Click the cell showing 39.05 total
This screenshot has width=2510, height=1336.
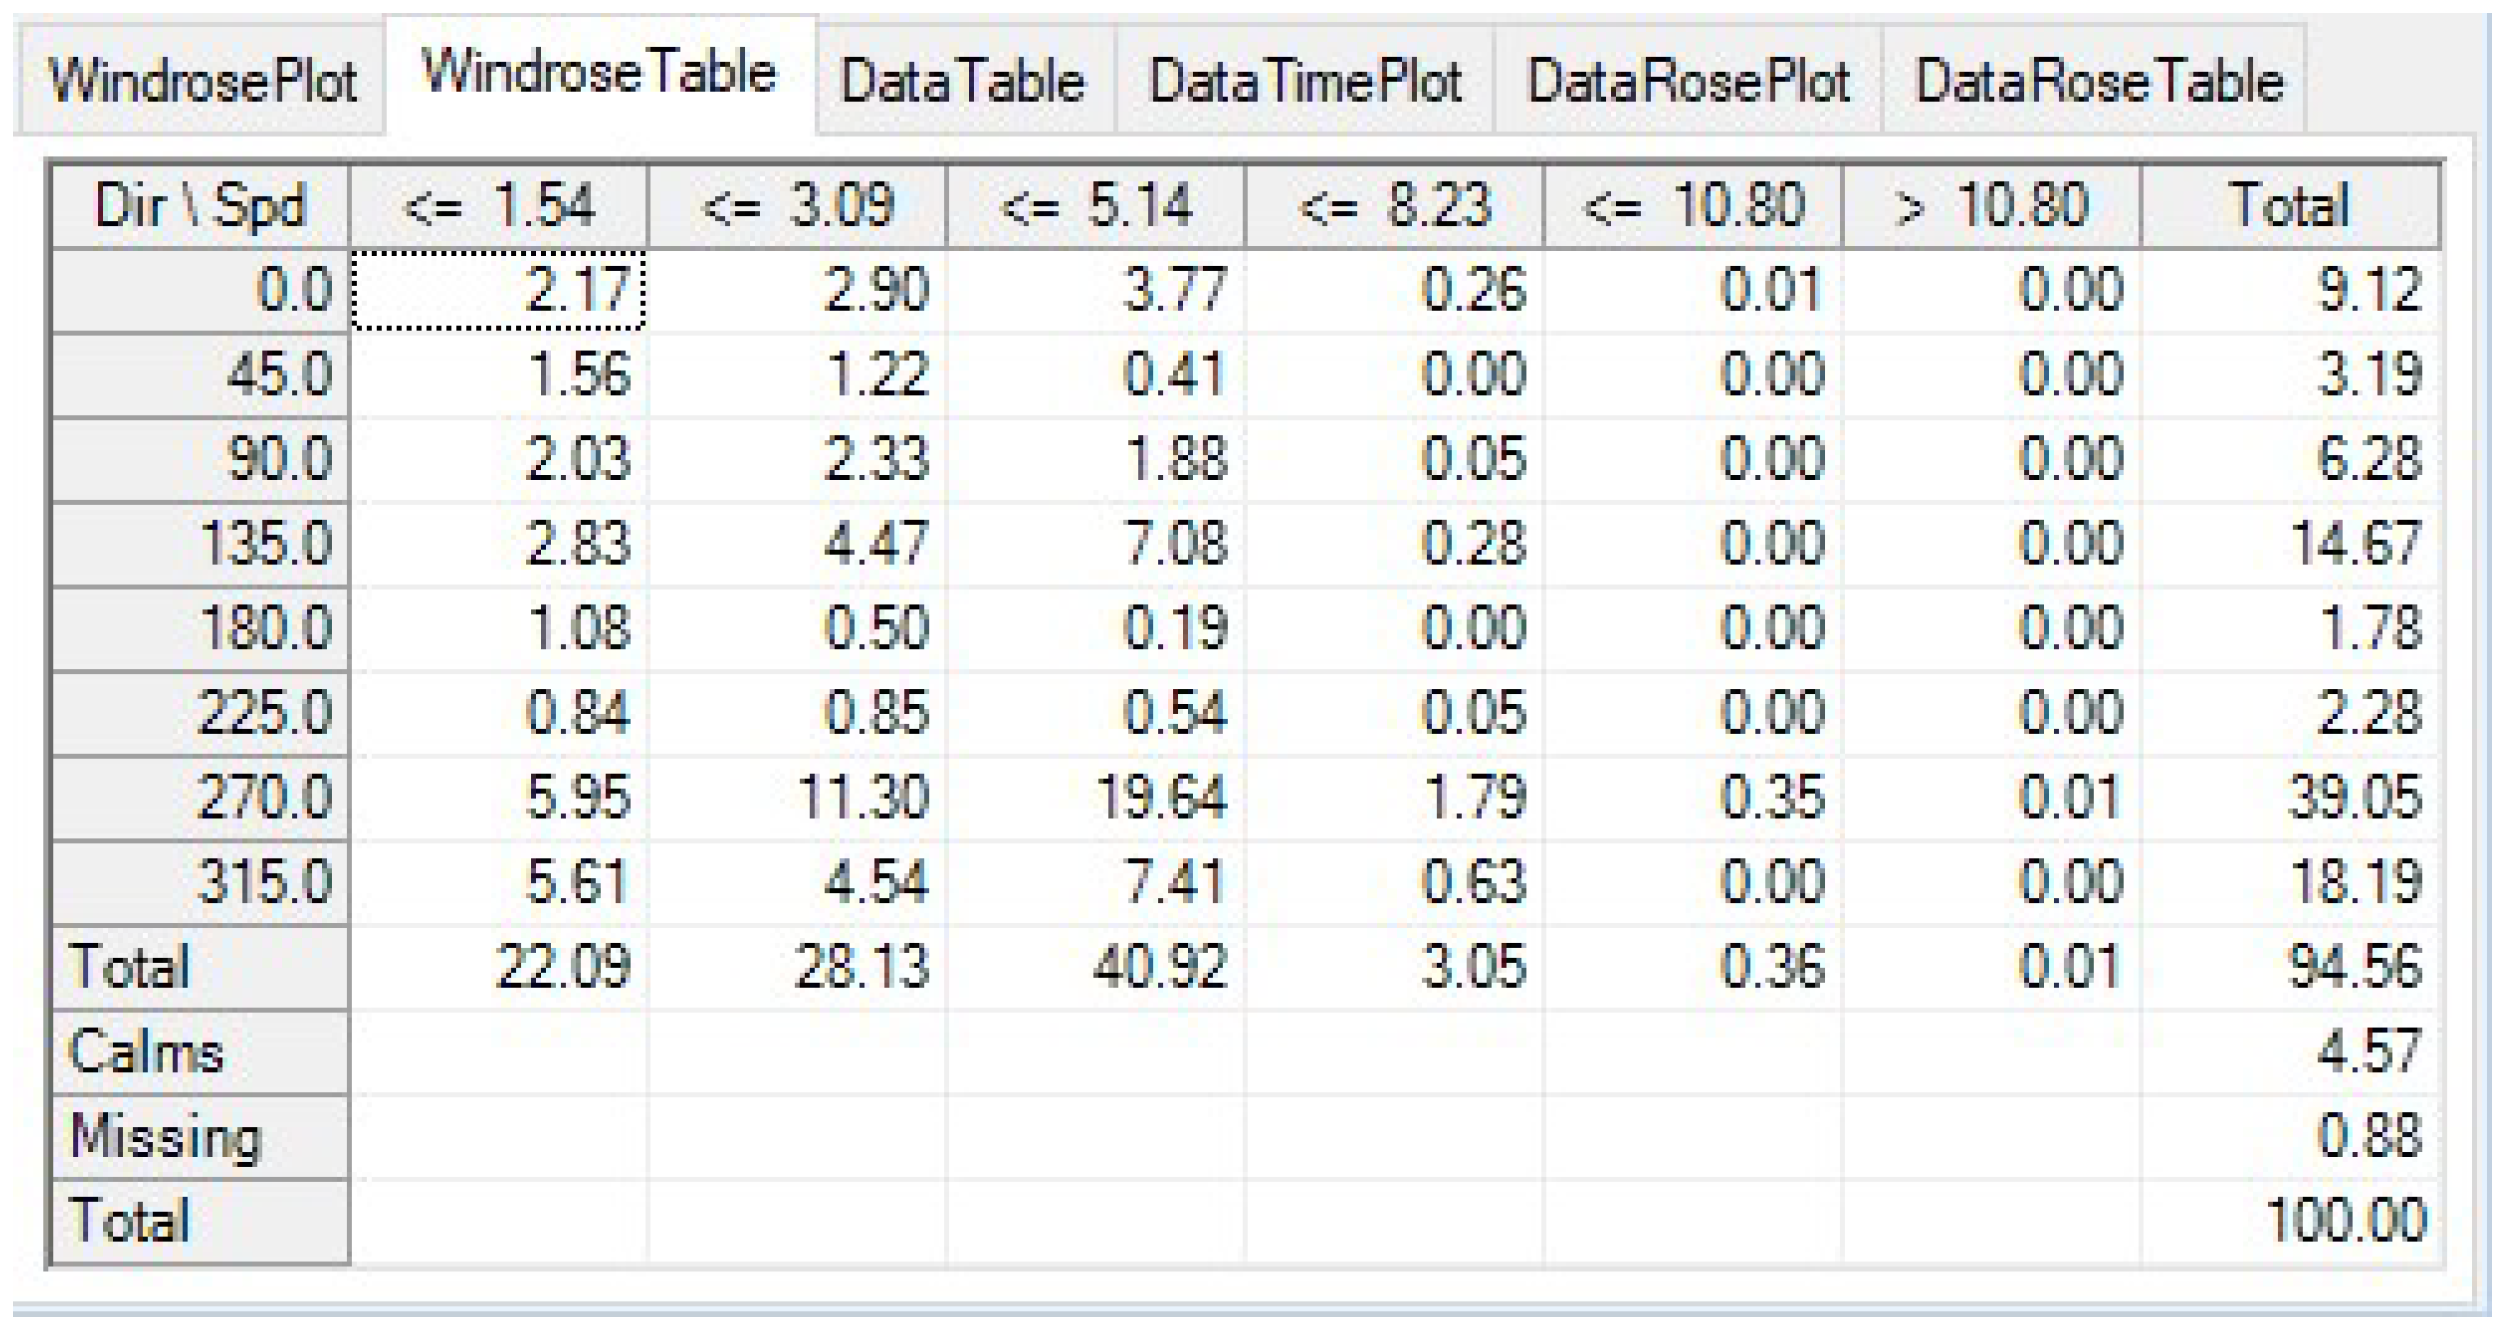pos(2290,798)
